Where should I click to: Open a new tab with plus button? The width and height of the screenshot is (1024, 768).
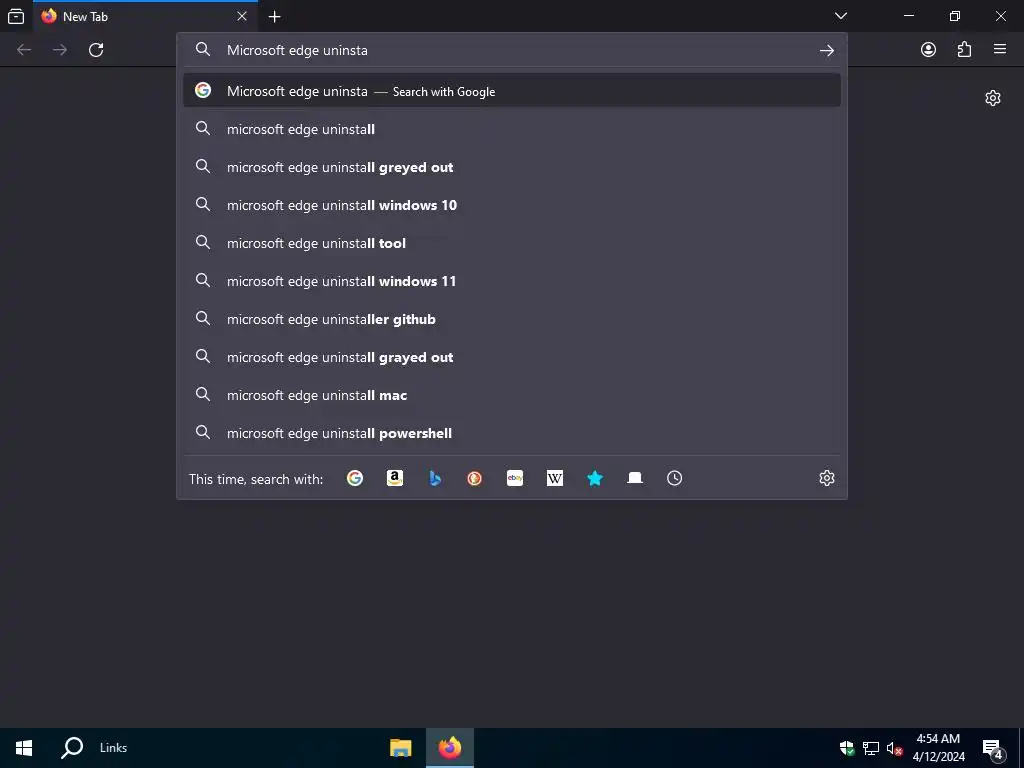point(275,17)
